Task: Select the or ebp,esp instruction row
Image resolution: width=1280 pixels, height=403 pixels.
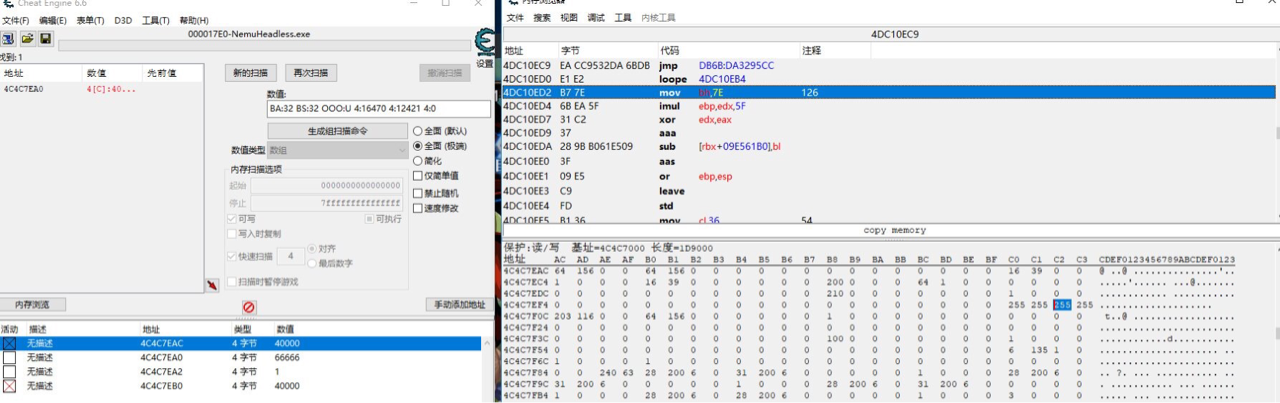Action: (889, 176)
